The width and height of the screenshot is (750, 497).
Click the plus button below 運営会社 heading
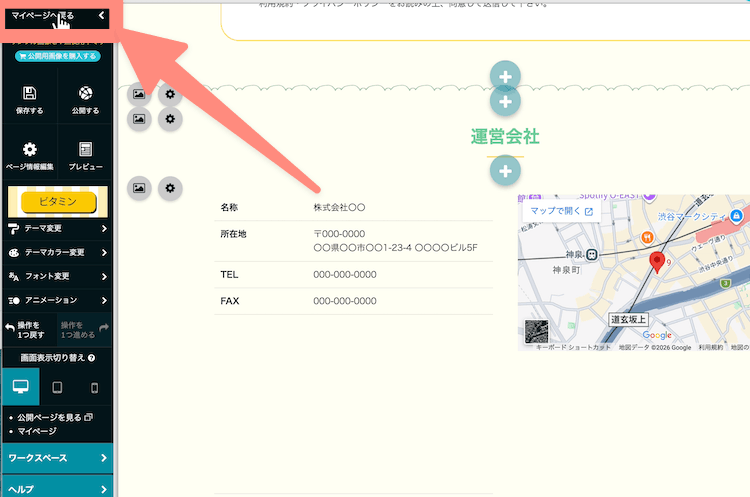pyautogui.click(x=505, y=171)
